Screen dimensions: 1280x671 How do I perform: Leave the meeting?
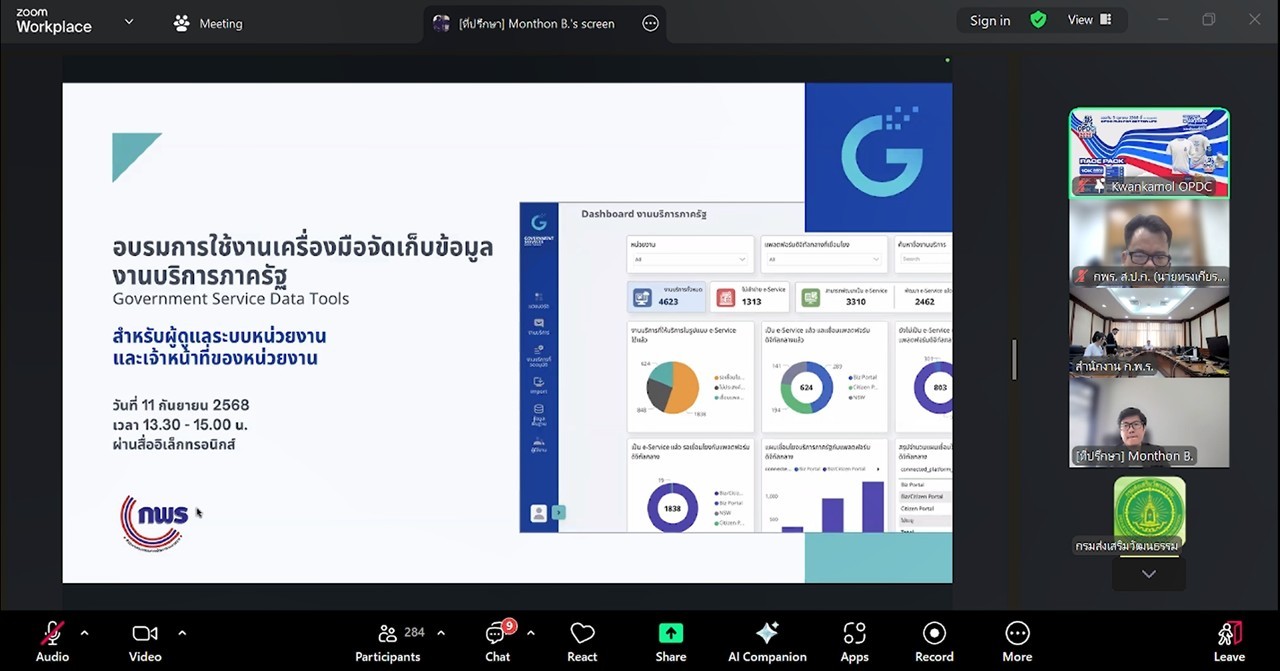[1229, 641]
